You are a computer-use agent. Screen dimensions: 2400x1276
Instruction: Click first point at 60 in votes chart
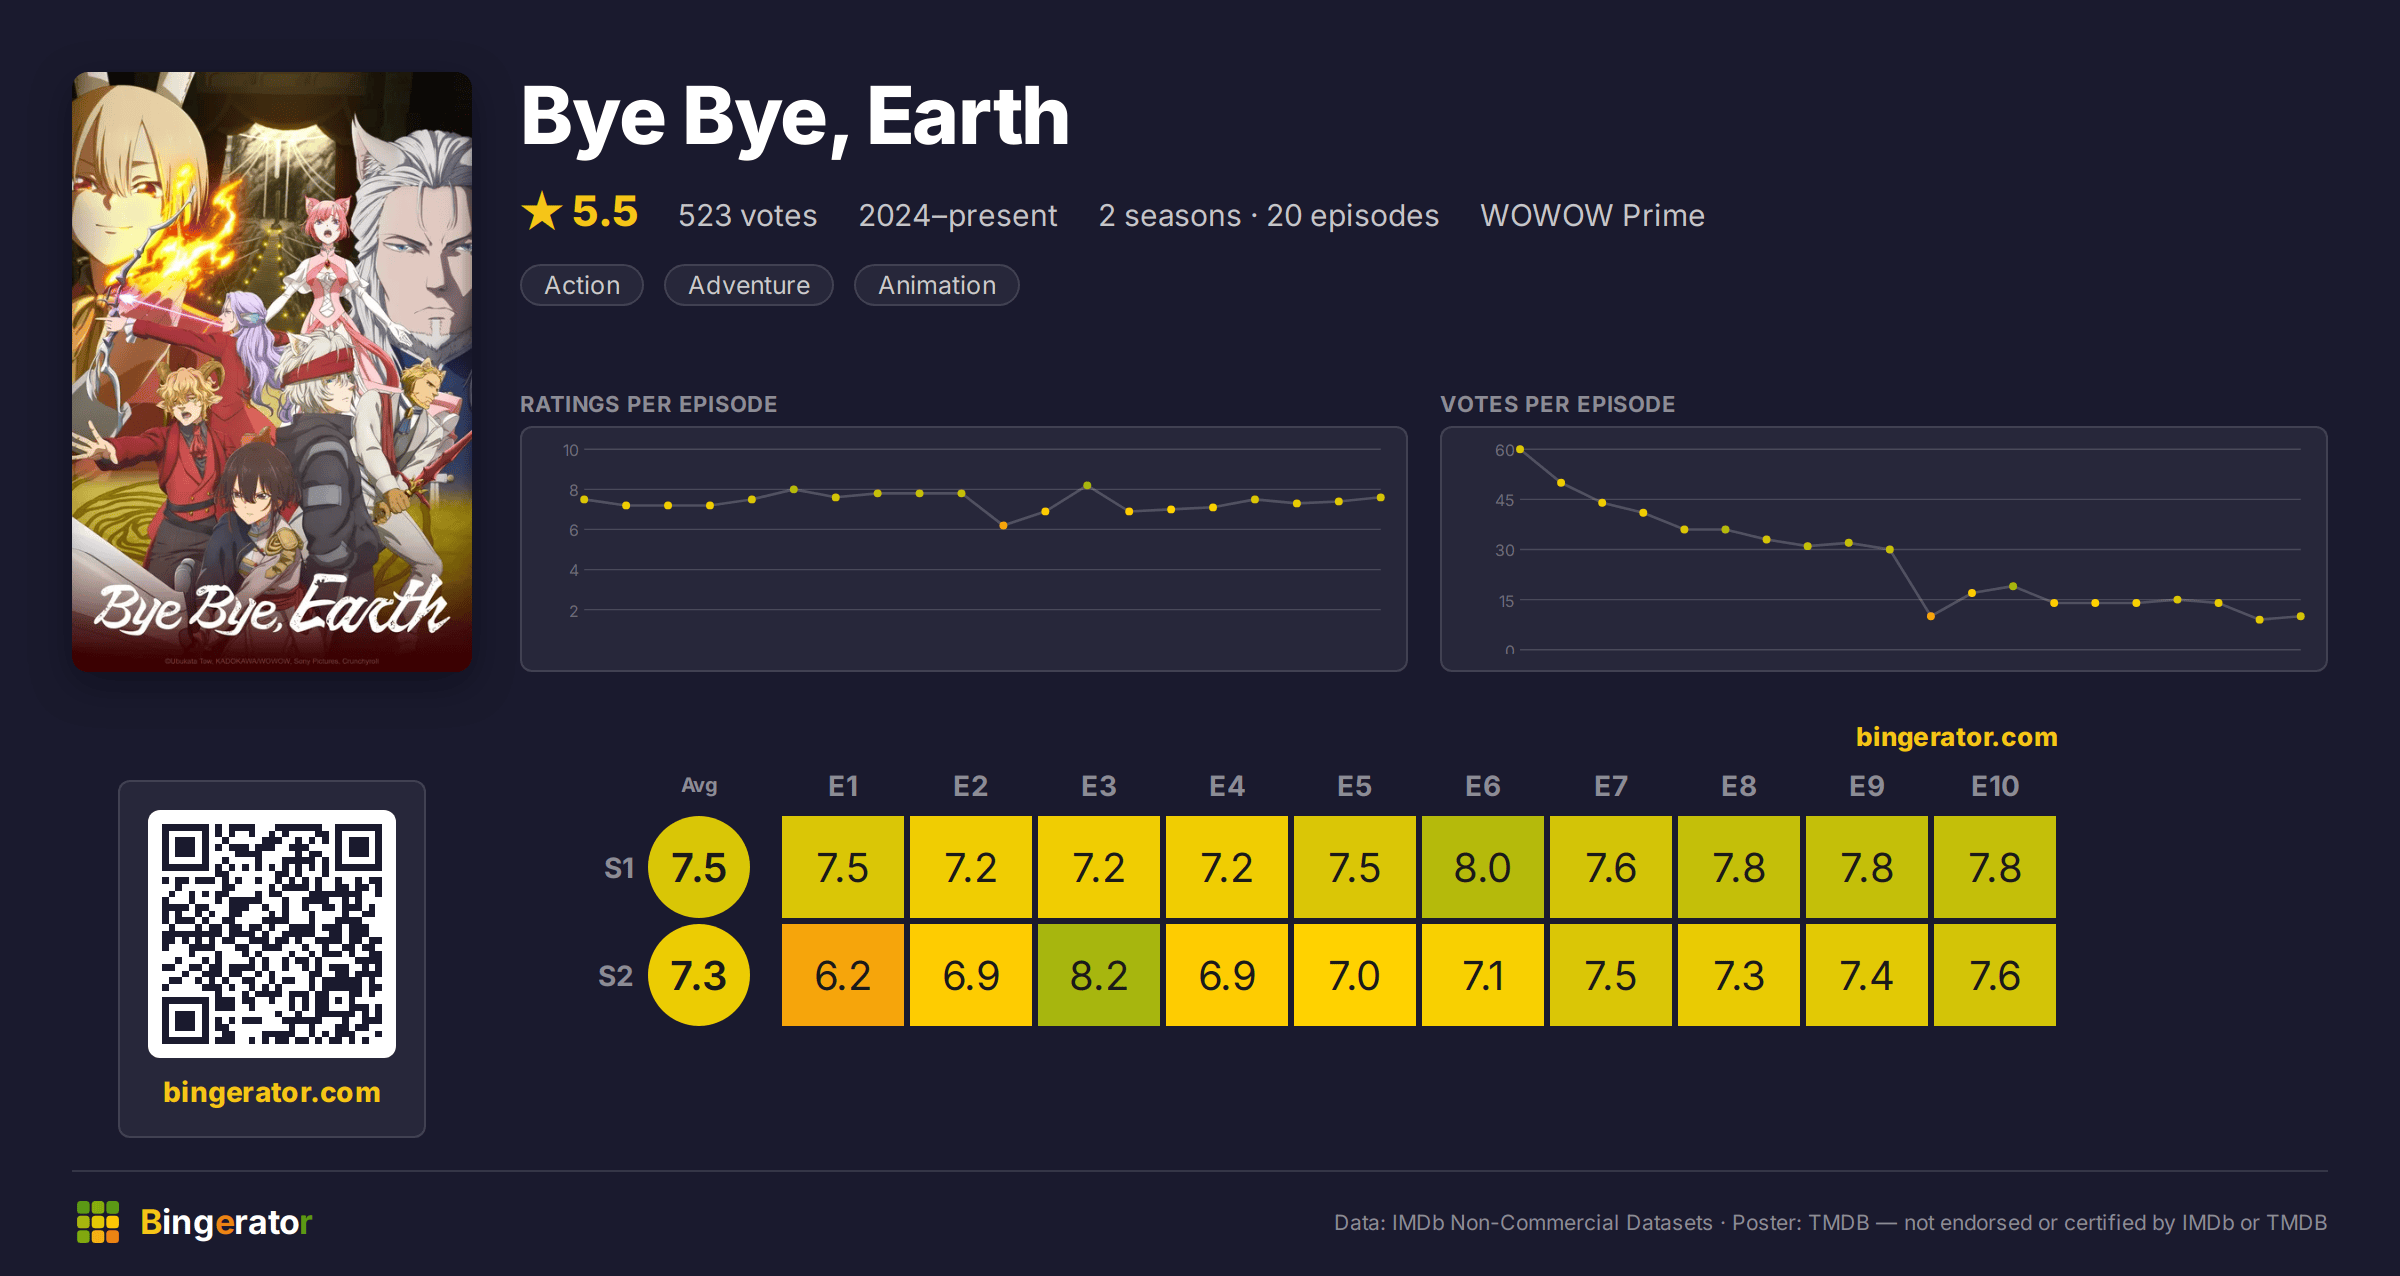1520,450
